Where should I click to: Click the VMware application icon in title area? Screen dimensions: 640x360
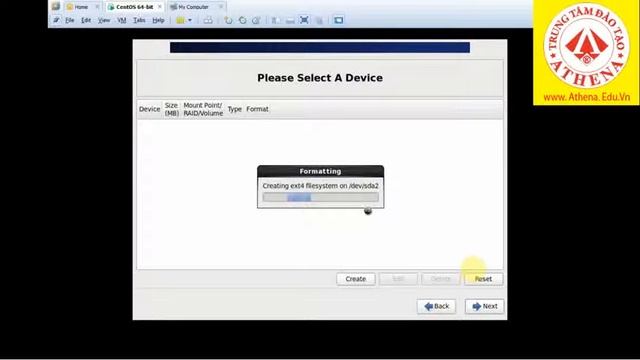pos(56,6)
